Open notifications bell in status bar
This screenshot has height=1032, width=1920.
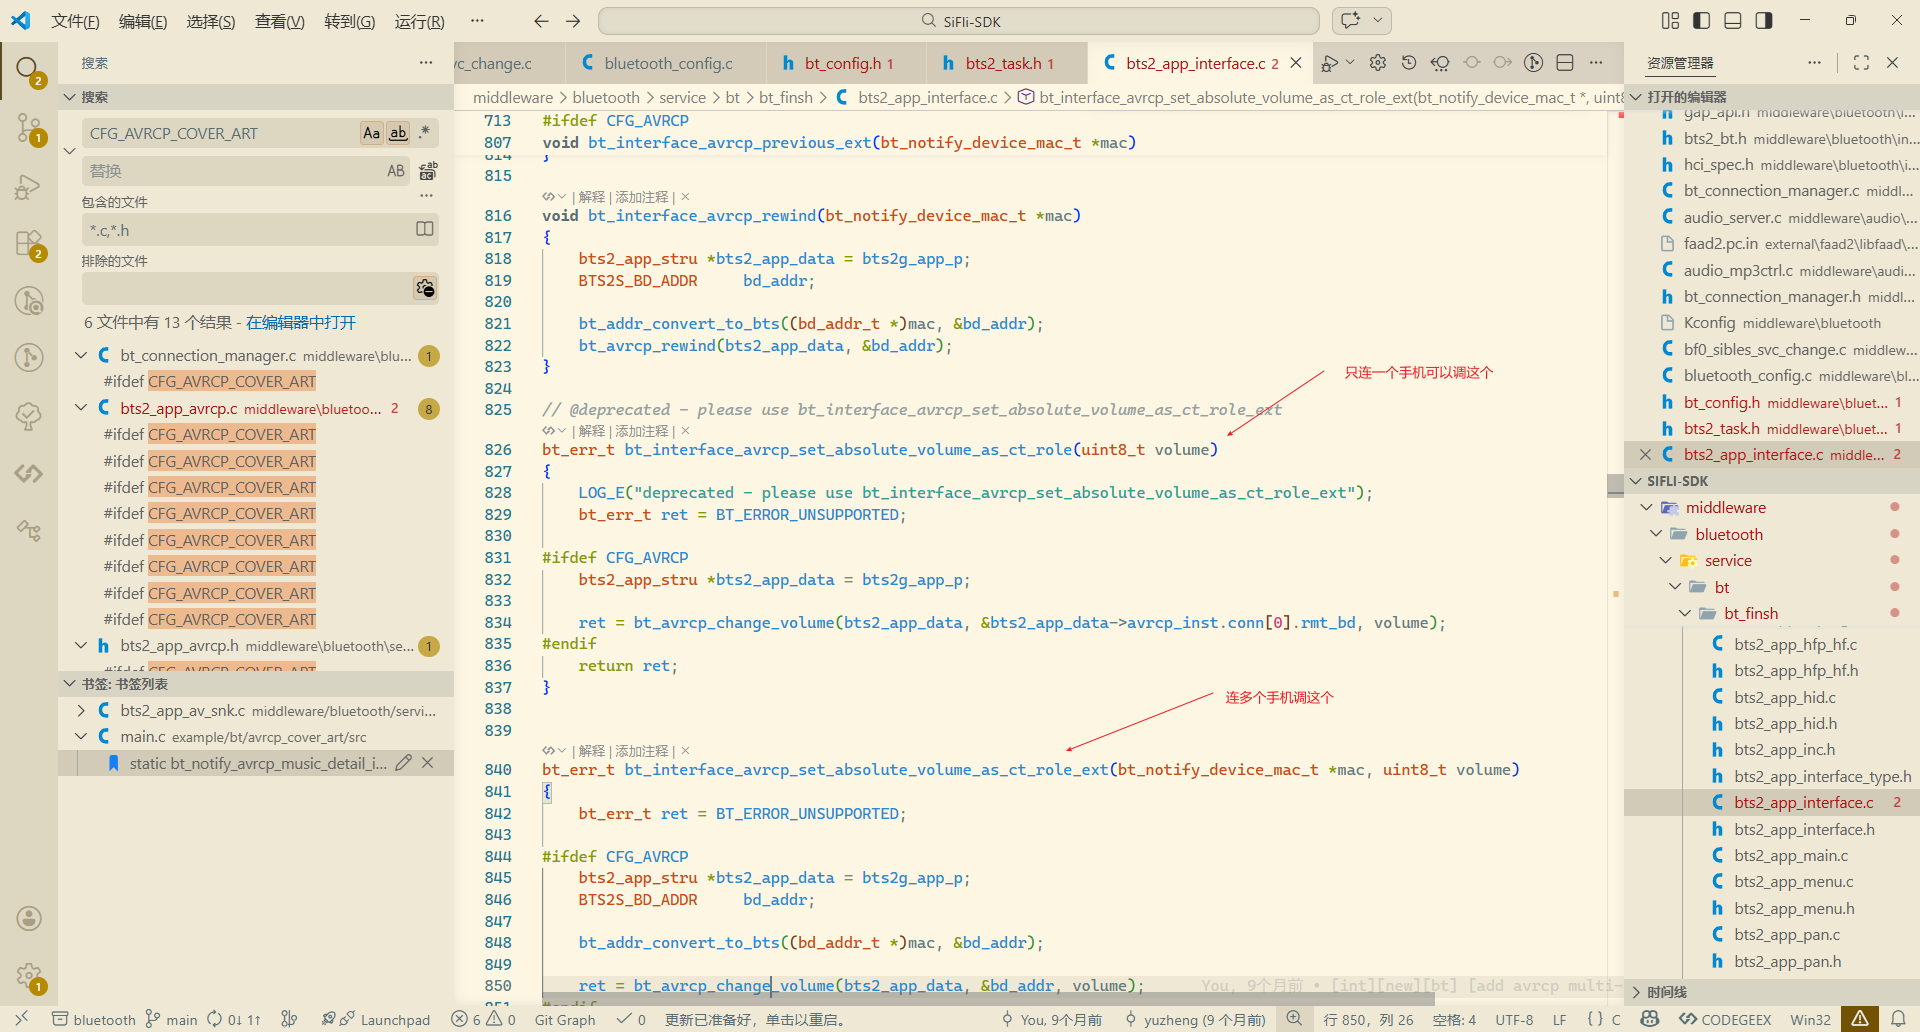(1897, 1019)
